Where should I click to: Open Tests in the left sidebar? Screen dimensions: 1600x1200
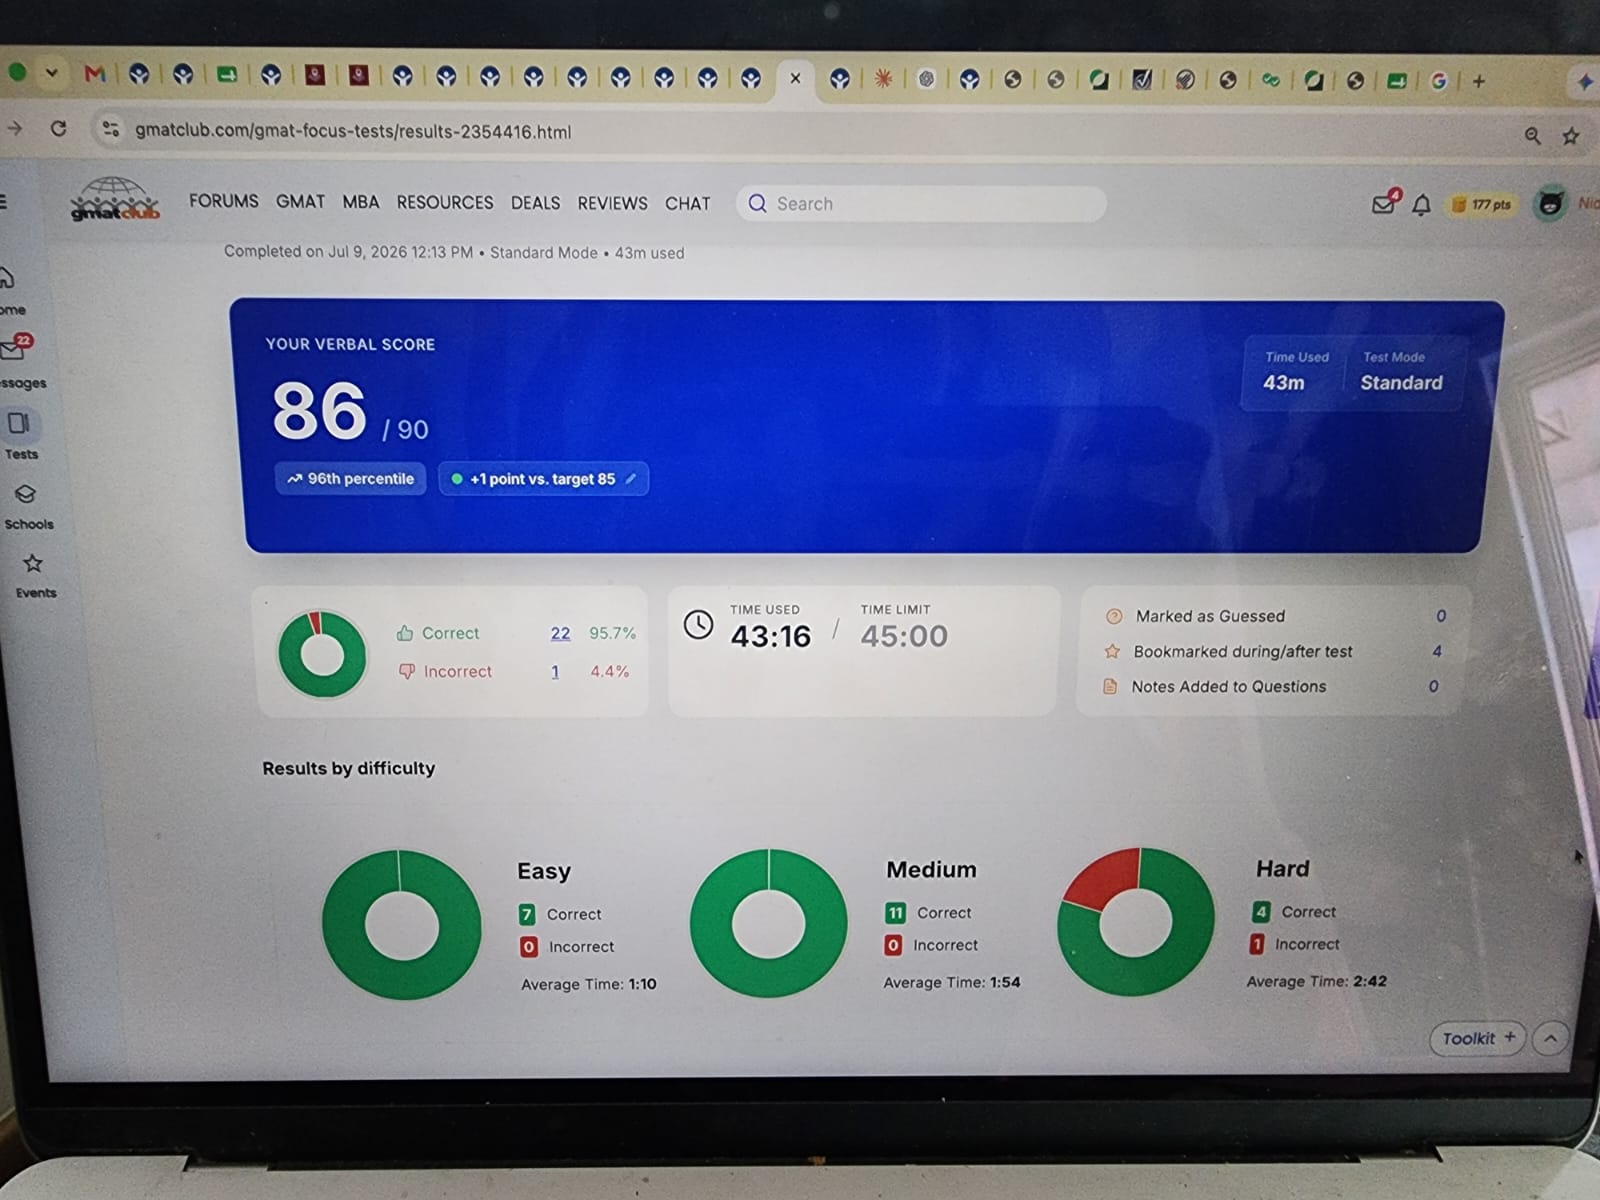(21, 435)
